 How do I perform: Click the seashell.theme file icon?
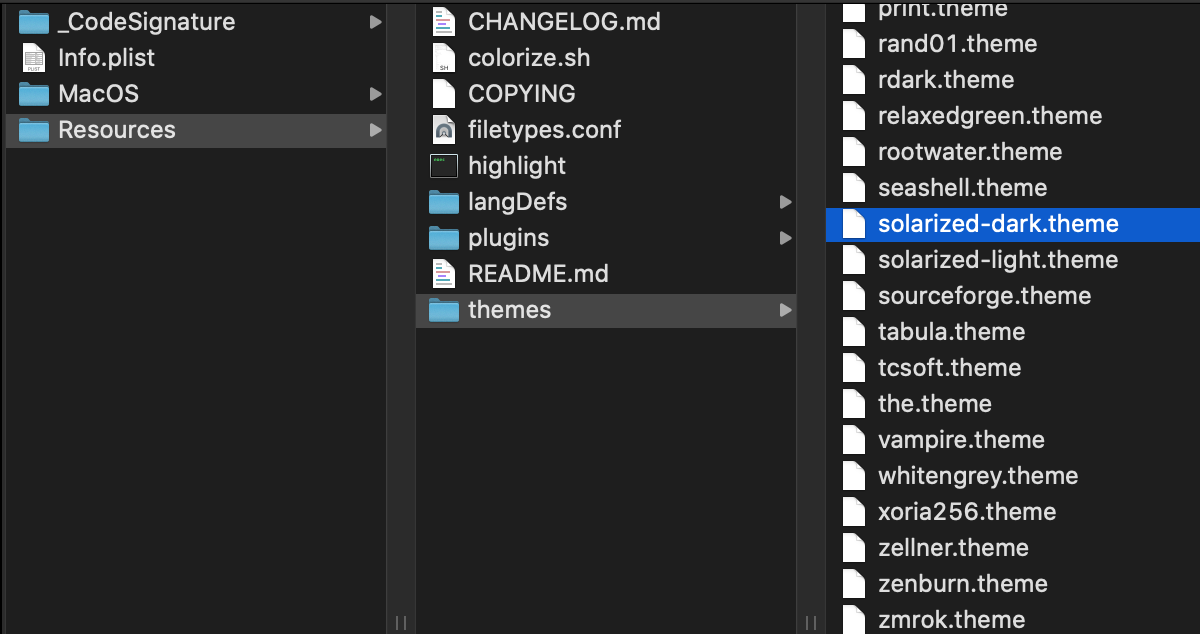click(x=853, y=188)
